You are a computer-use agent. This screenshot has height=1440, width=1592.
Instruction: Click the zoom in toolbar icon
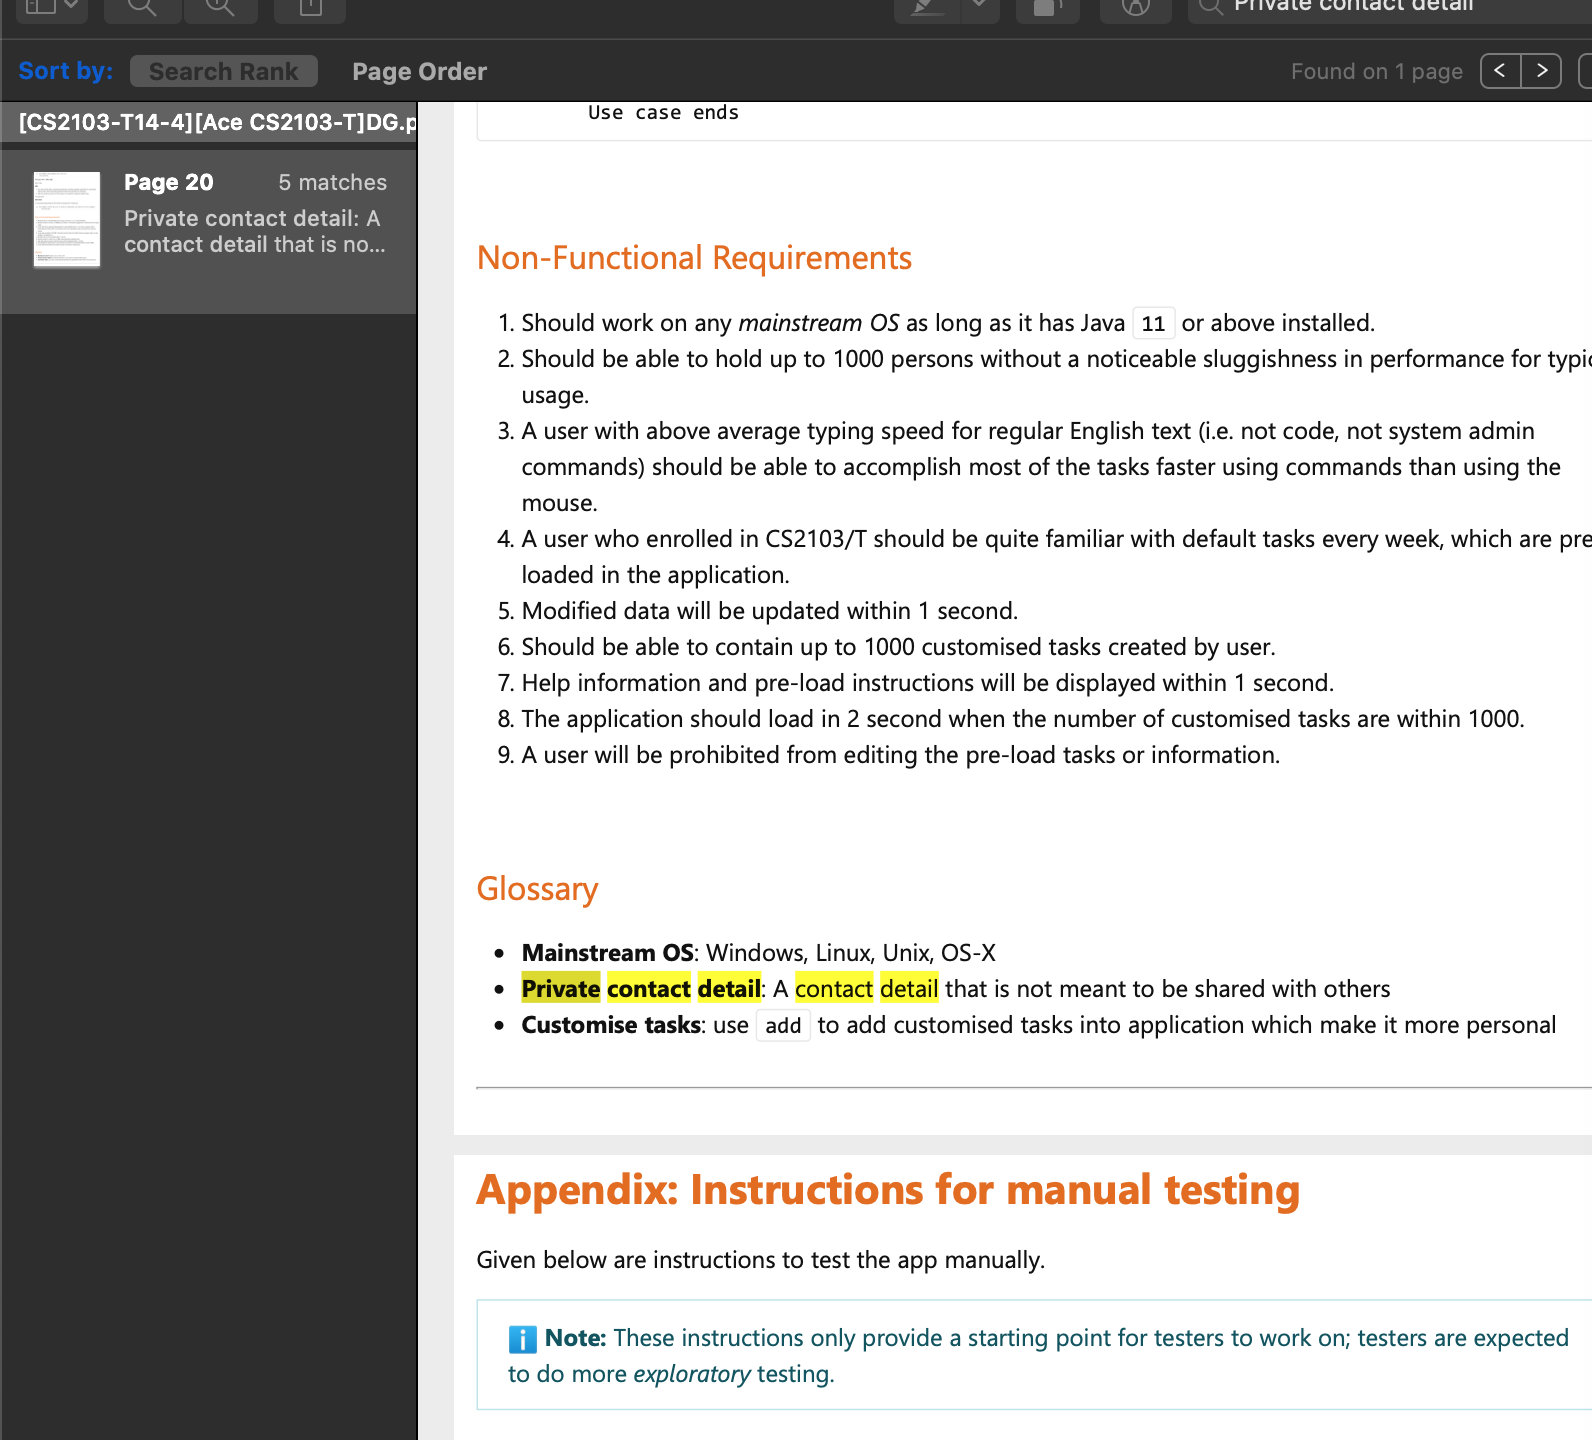(220, 8)
